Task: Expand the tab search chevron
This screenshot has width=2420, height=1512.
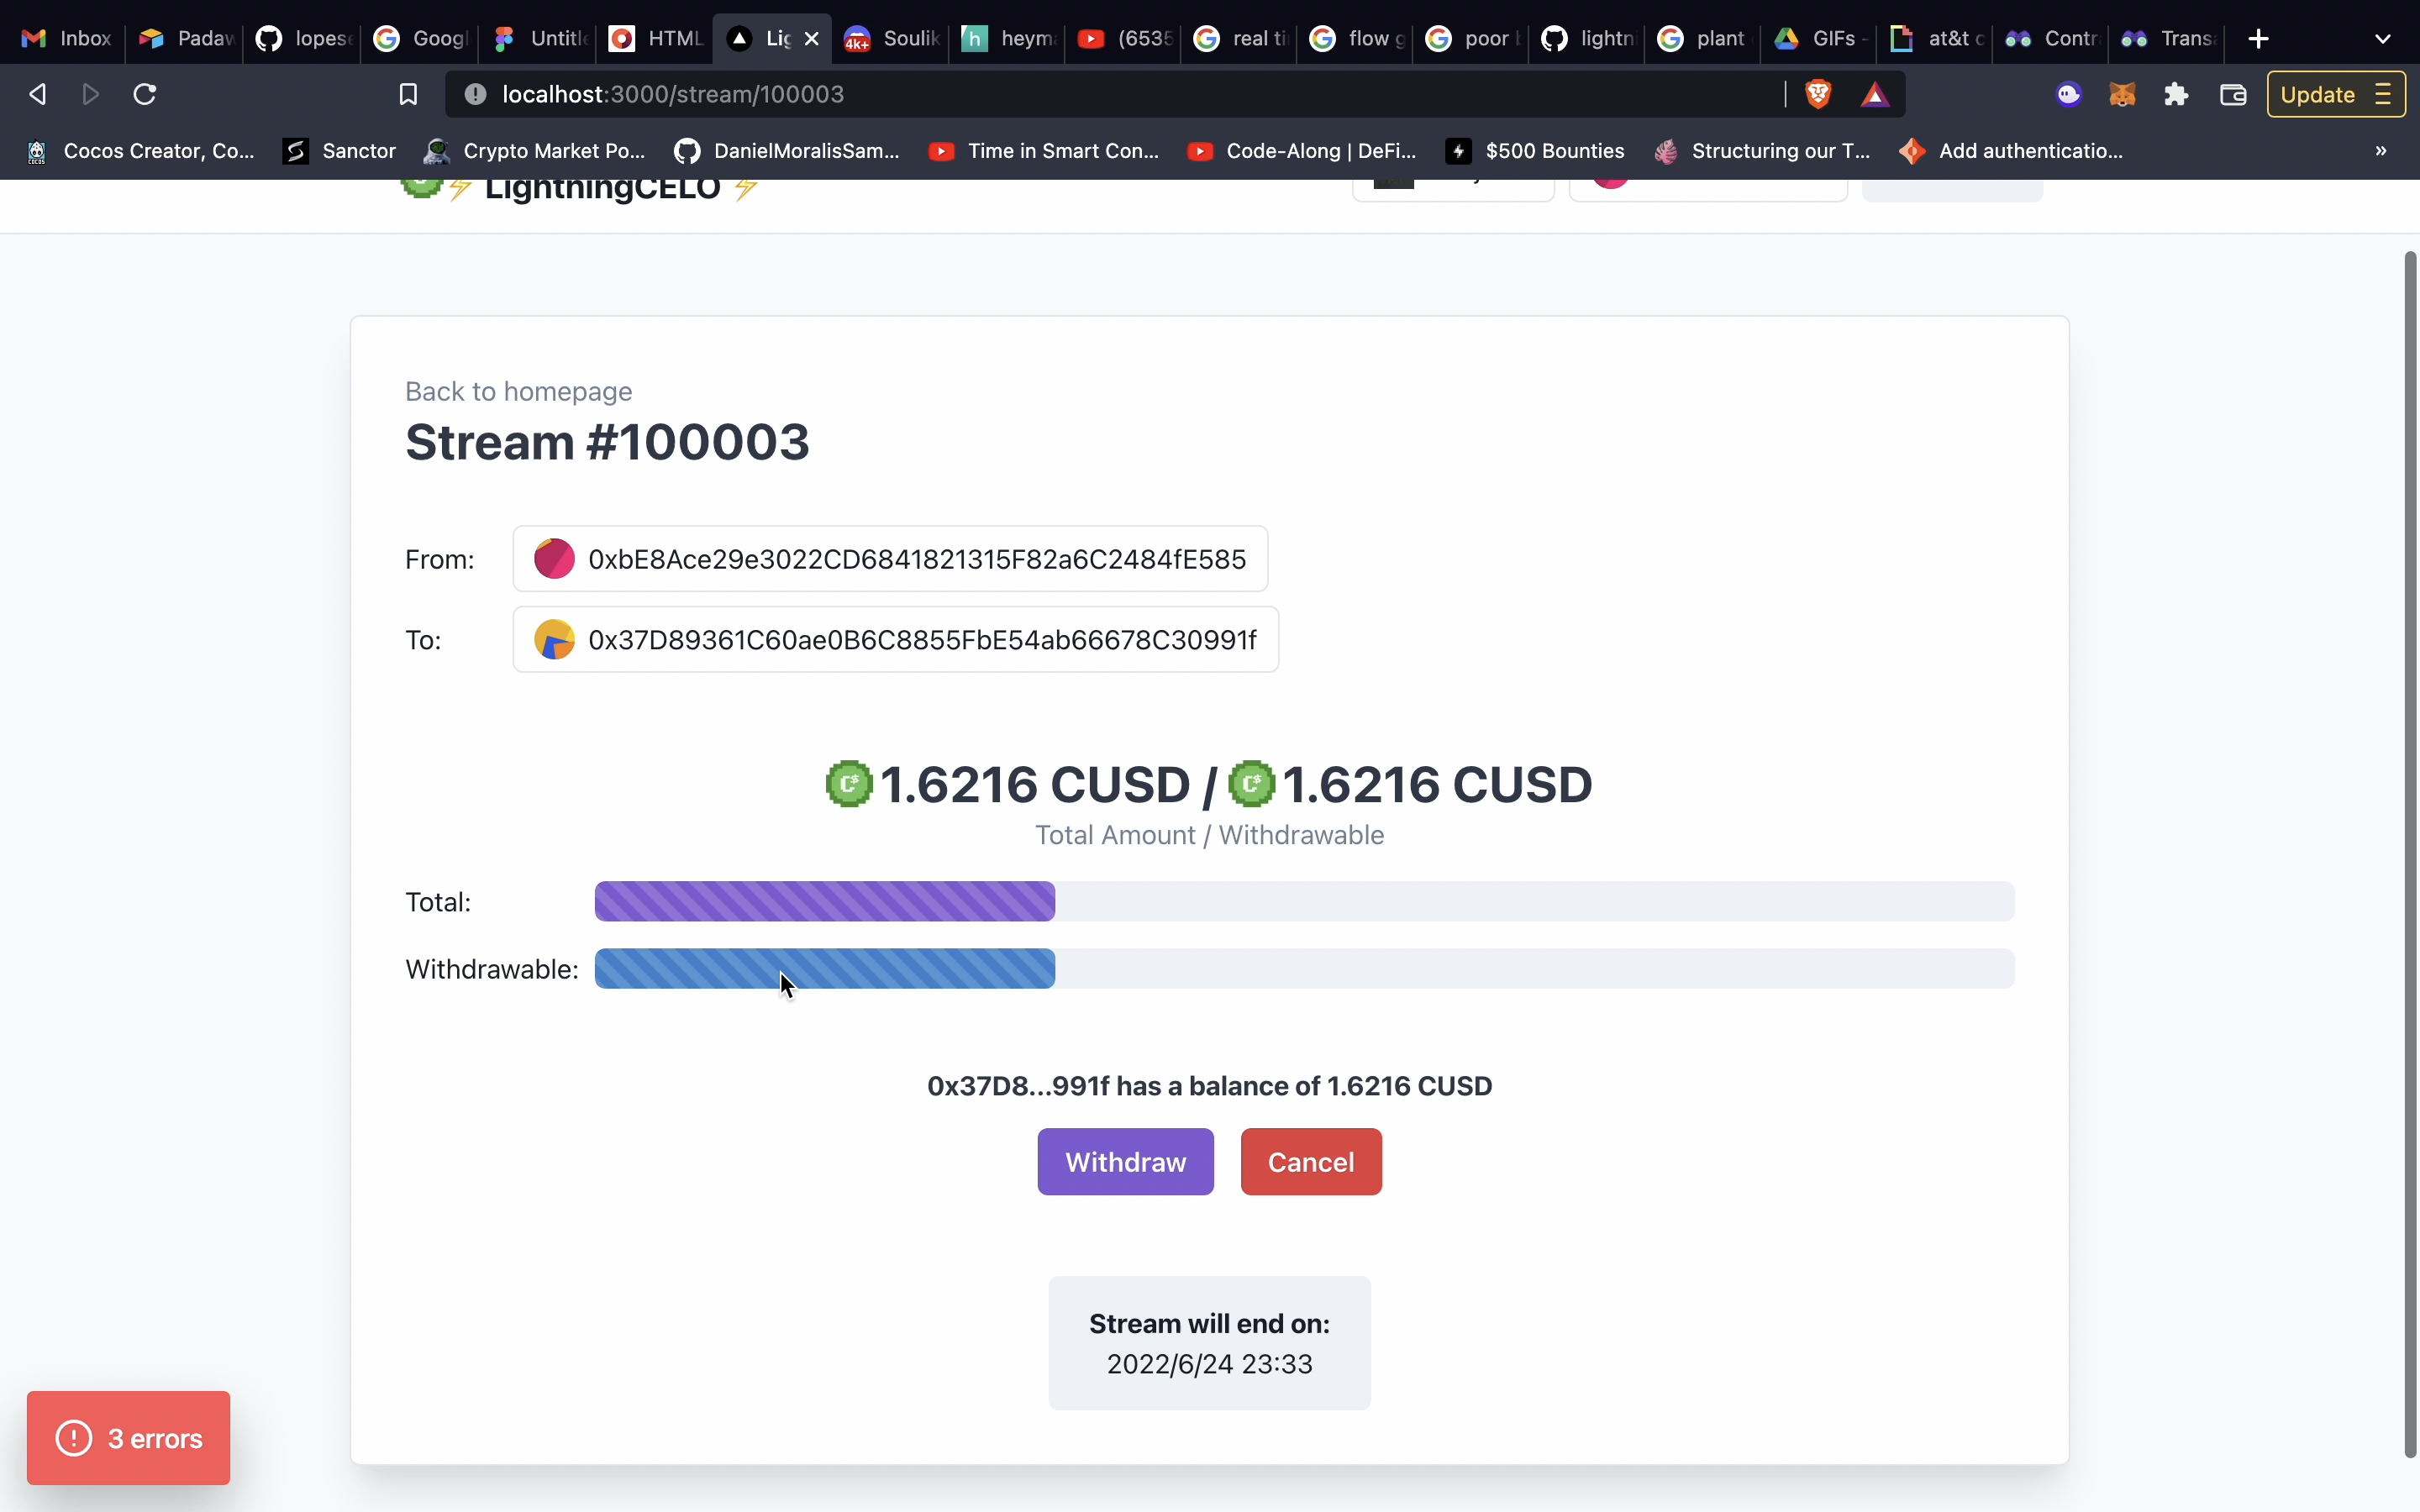Action: tap(2382, 38)
